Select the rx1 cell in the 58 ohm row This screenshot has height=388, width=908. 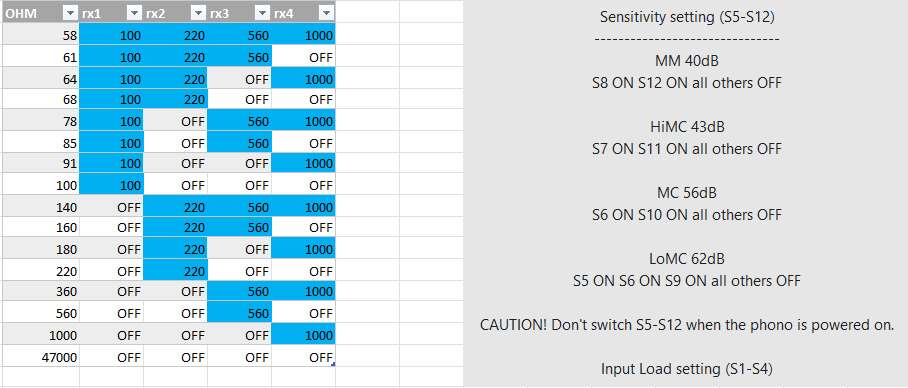click(x=111, y=35)
